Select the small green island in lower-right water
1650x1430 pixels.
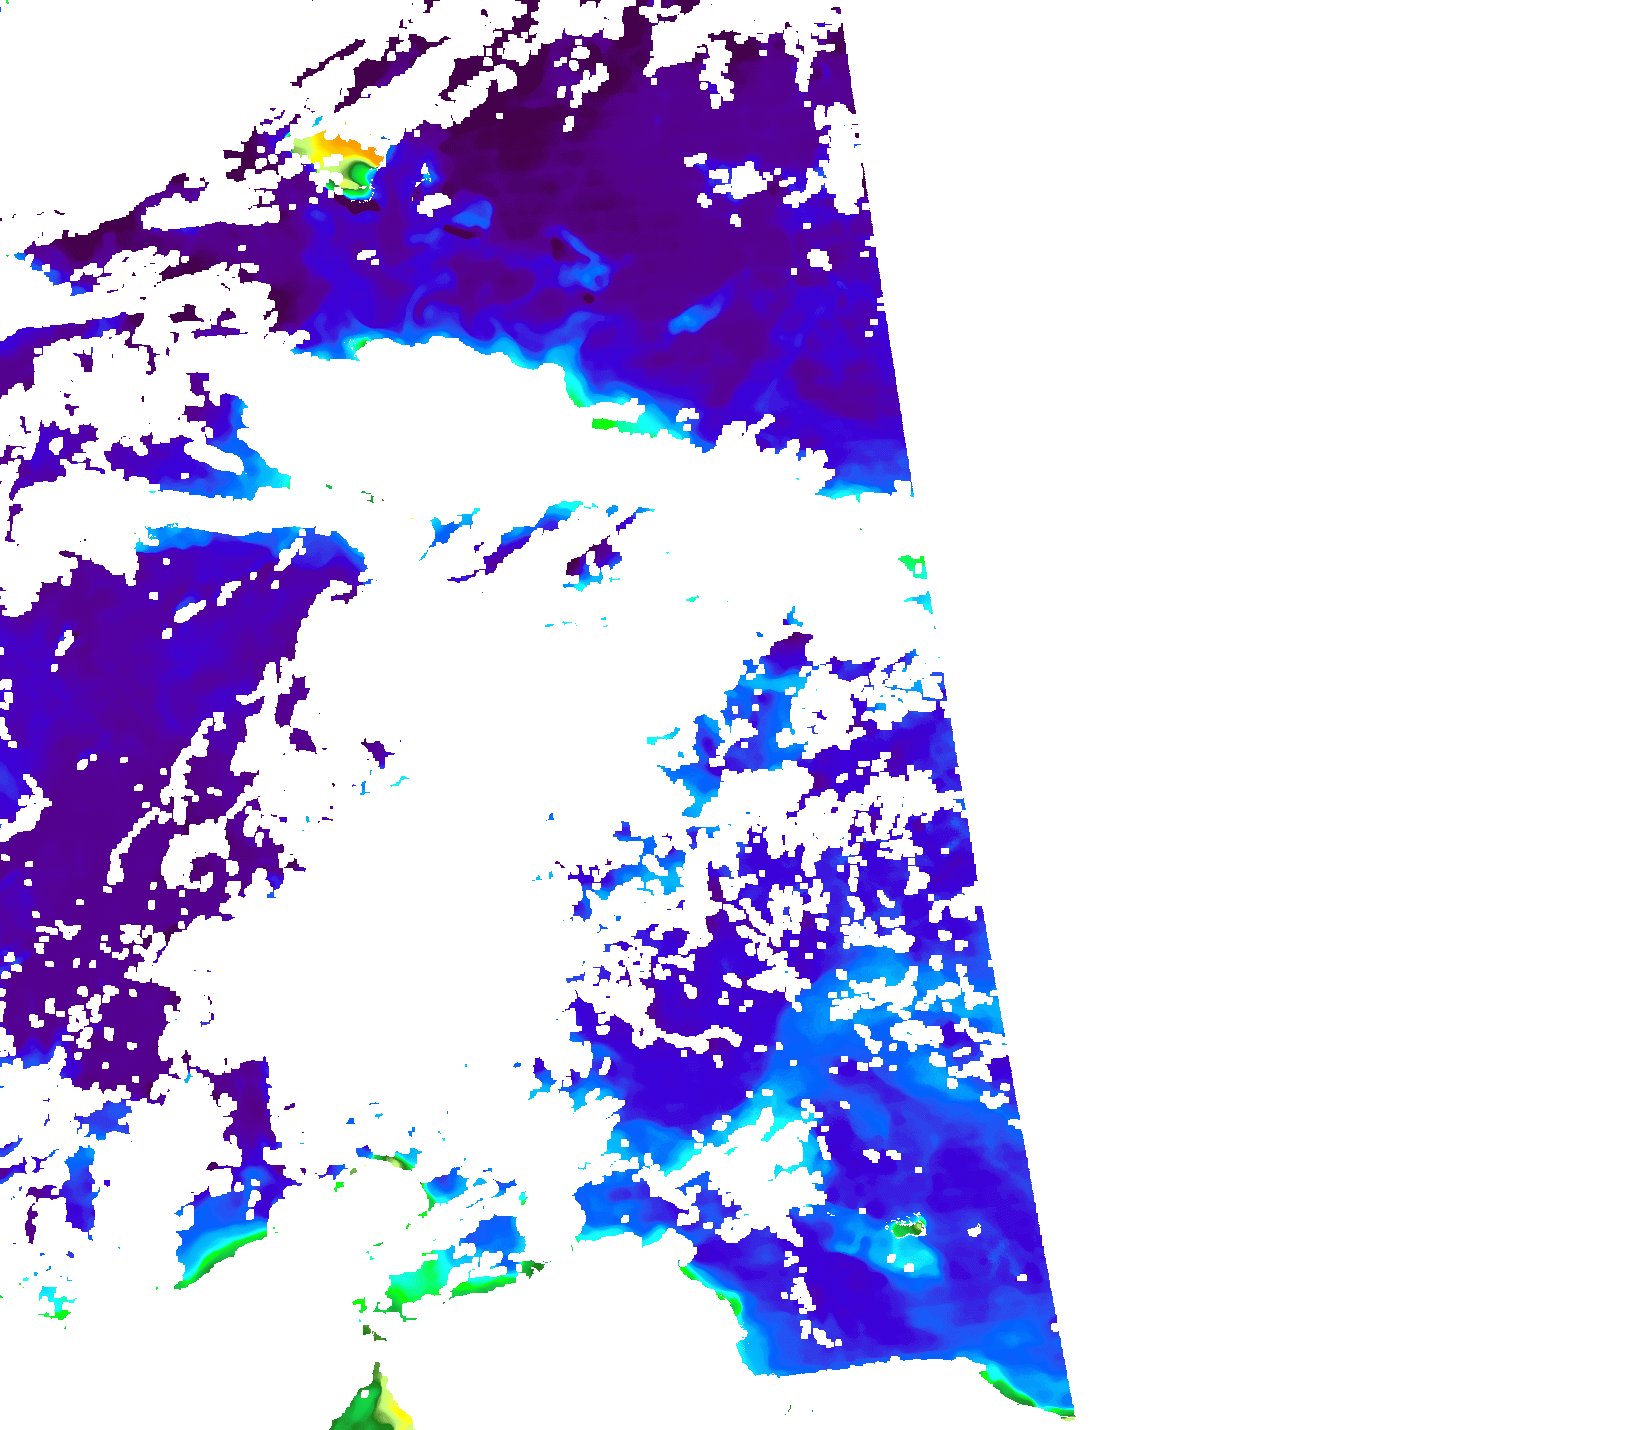pyautogui.click(x=907, y=1227)
